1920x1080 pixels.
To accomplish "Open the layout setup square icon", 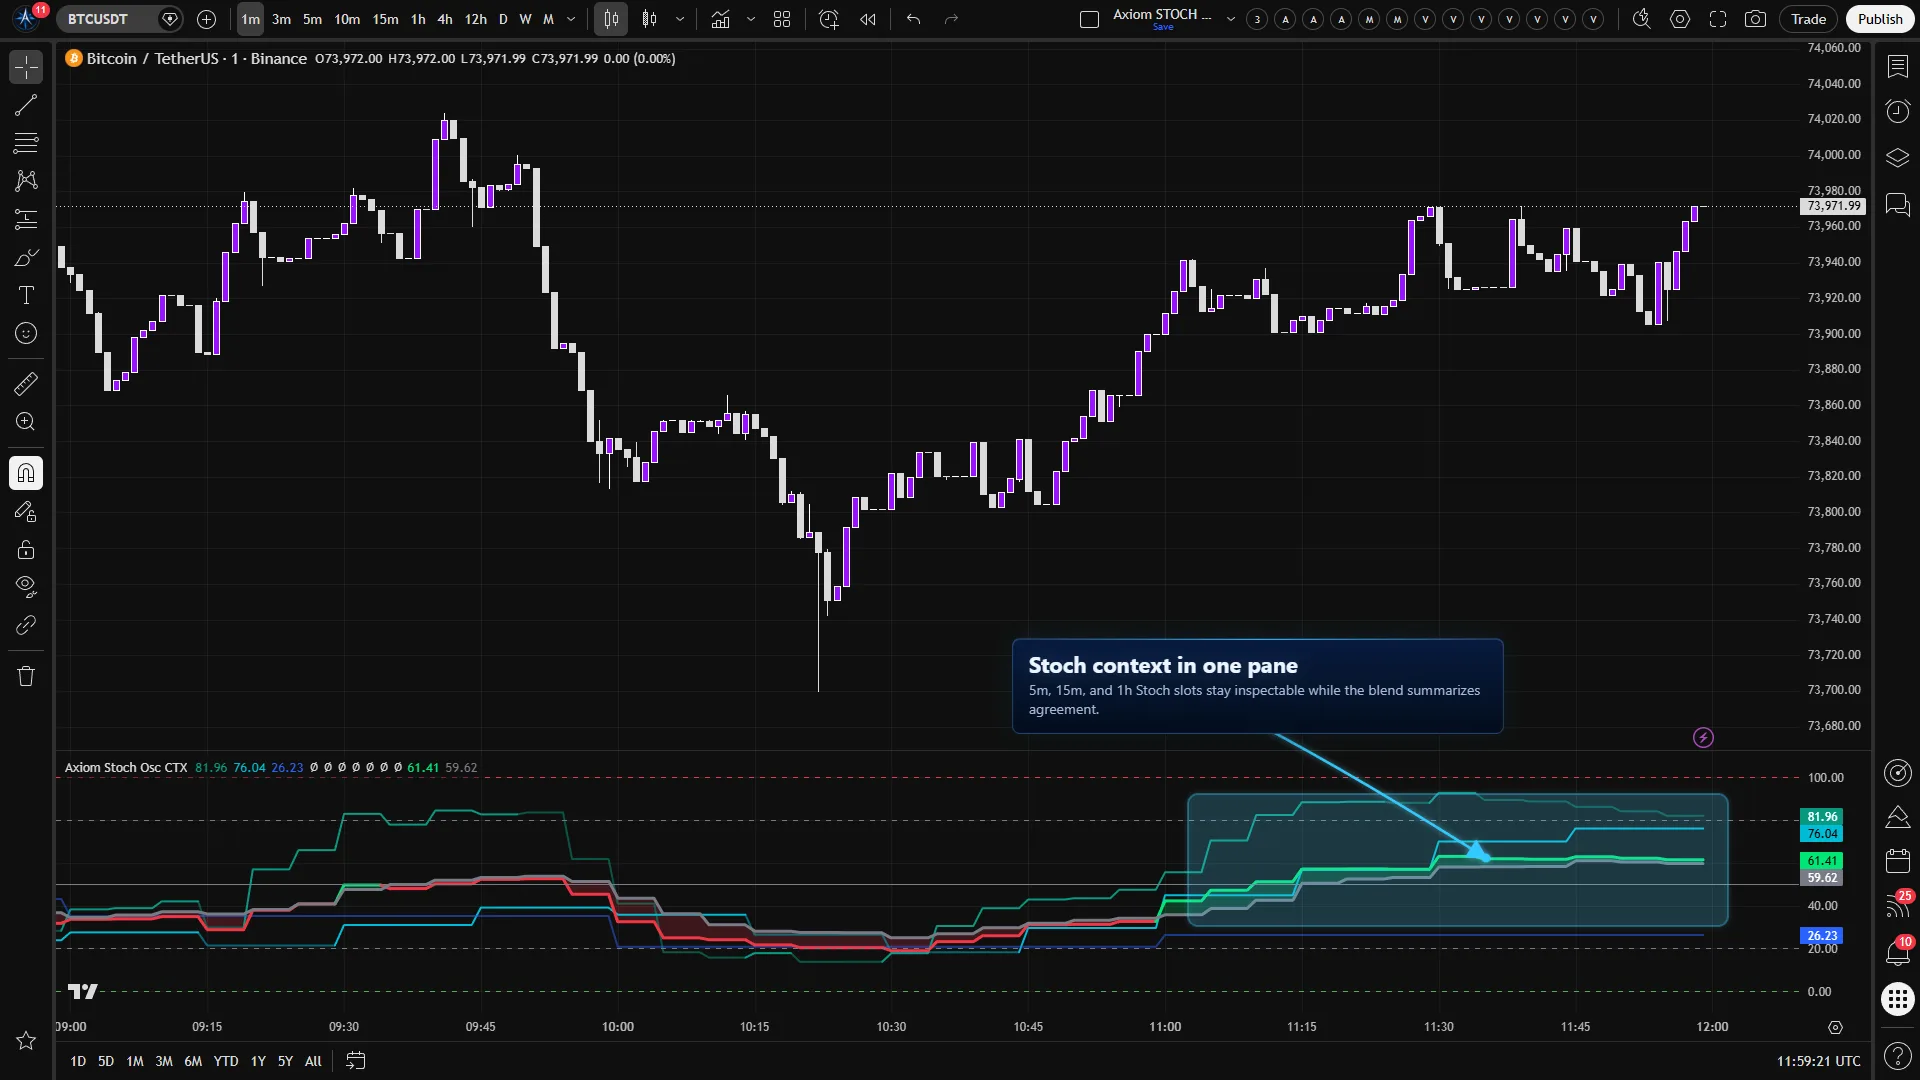I will coord(1090,19).
